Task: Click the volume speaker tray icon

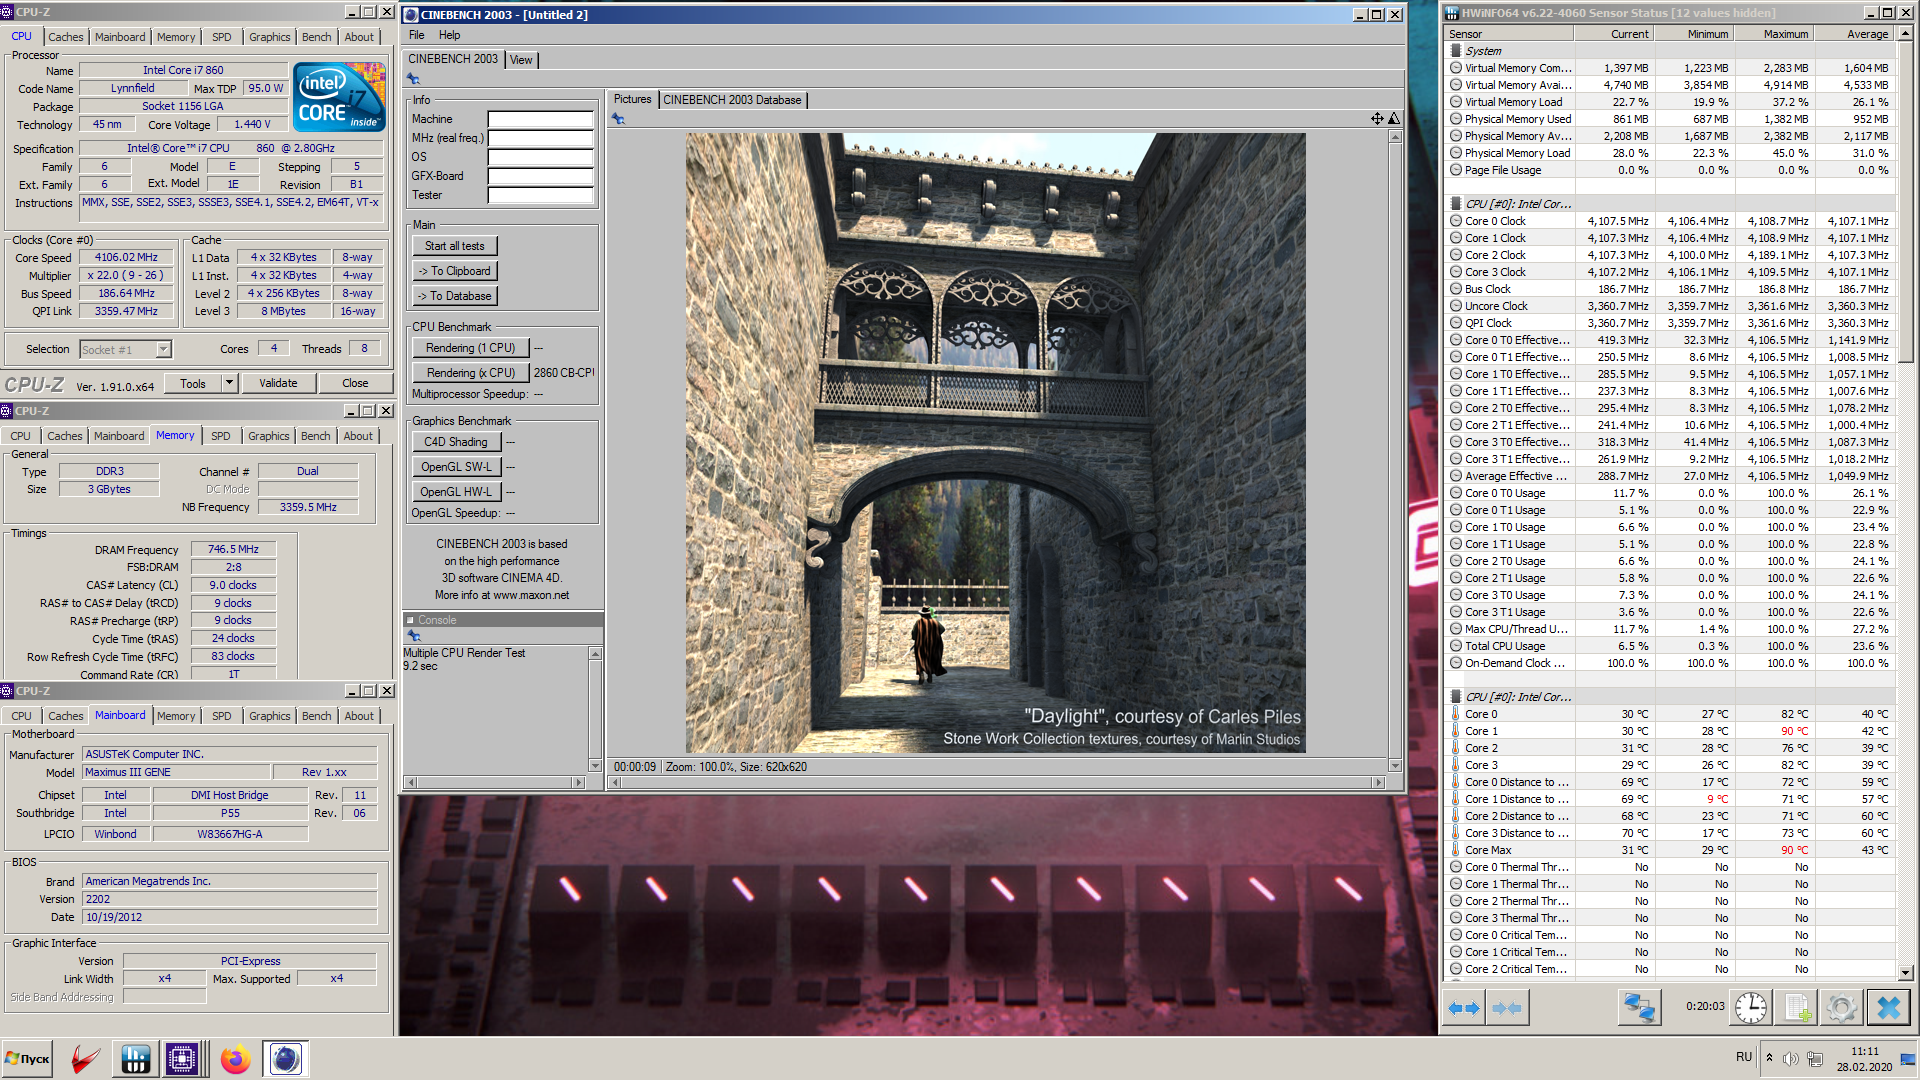Action: point(1791,1059)
